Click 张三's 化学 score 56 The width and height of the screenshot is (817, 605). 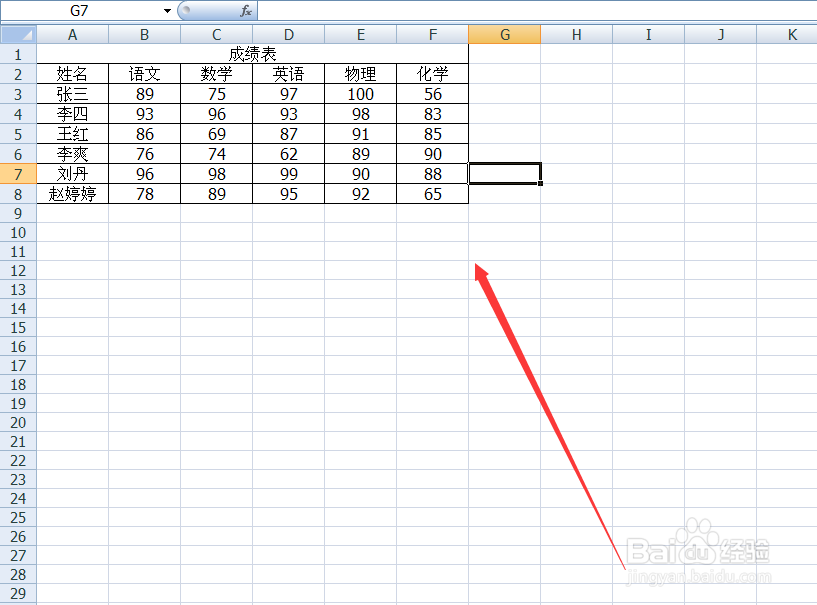coord(432,94)
